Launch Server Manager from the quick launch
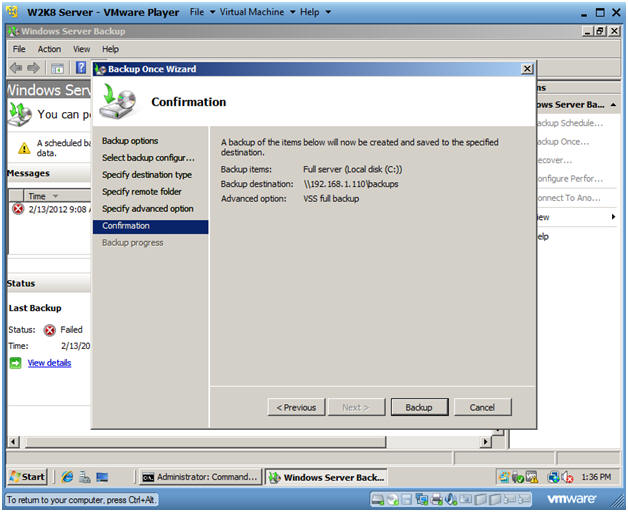Screen dimensions: 628x512 pyautogui.click(x=85, y=477)
